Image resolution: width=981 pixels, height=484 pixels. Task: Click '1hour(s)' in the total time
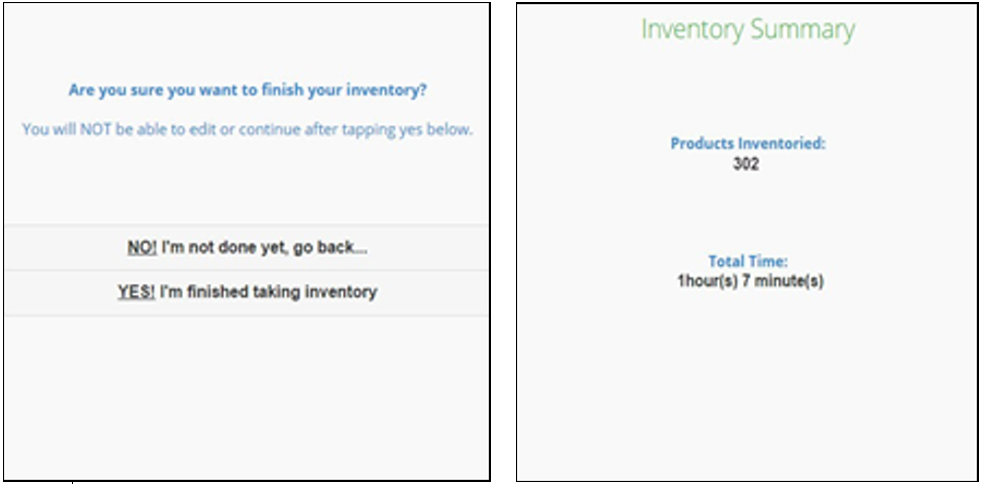707,281
